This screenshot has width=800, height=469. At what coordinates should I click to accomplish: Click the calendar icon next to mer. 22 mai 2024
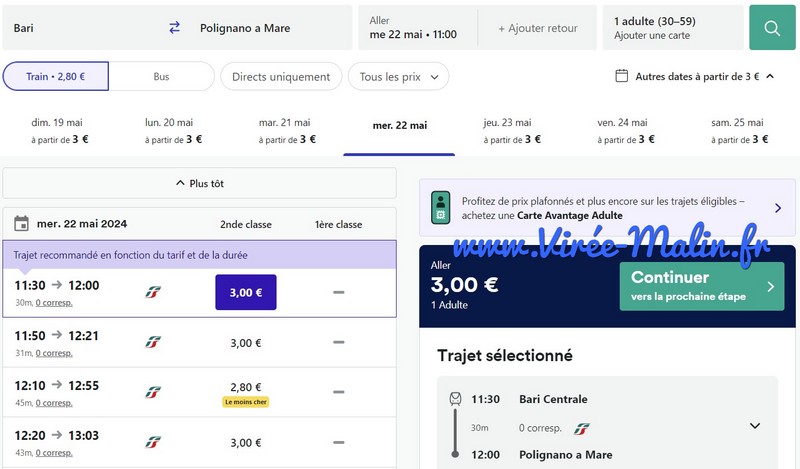tap(22, 224)
